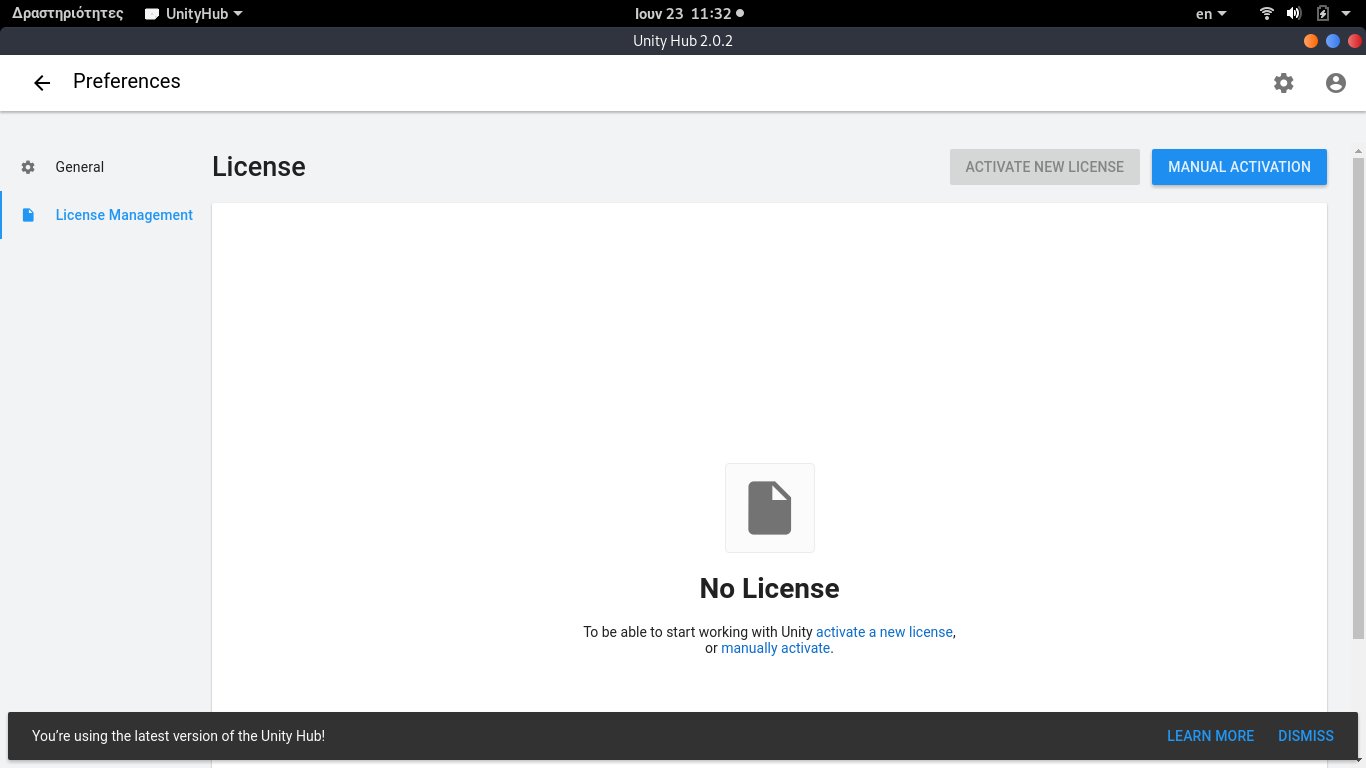The image size is (1366, 768).
Task: Click the License Management document icon
Action: [28, 215]
